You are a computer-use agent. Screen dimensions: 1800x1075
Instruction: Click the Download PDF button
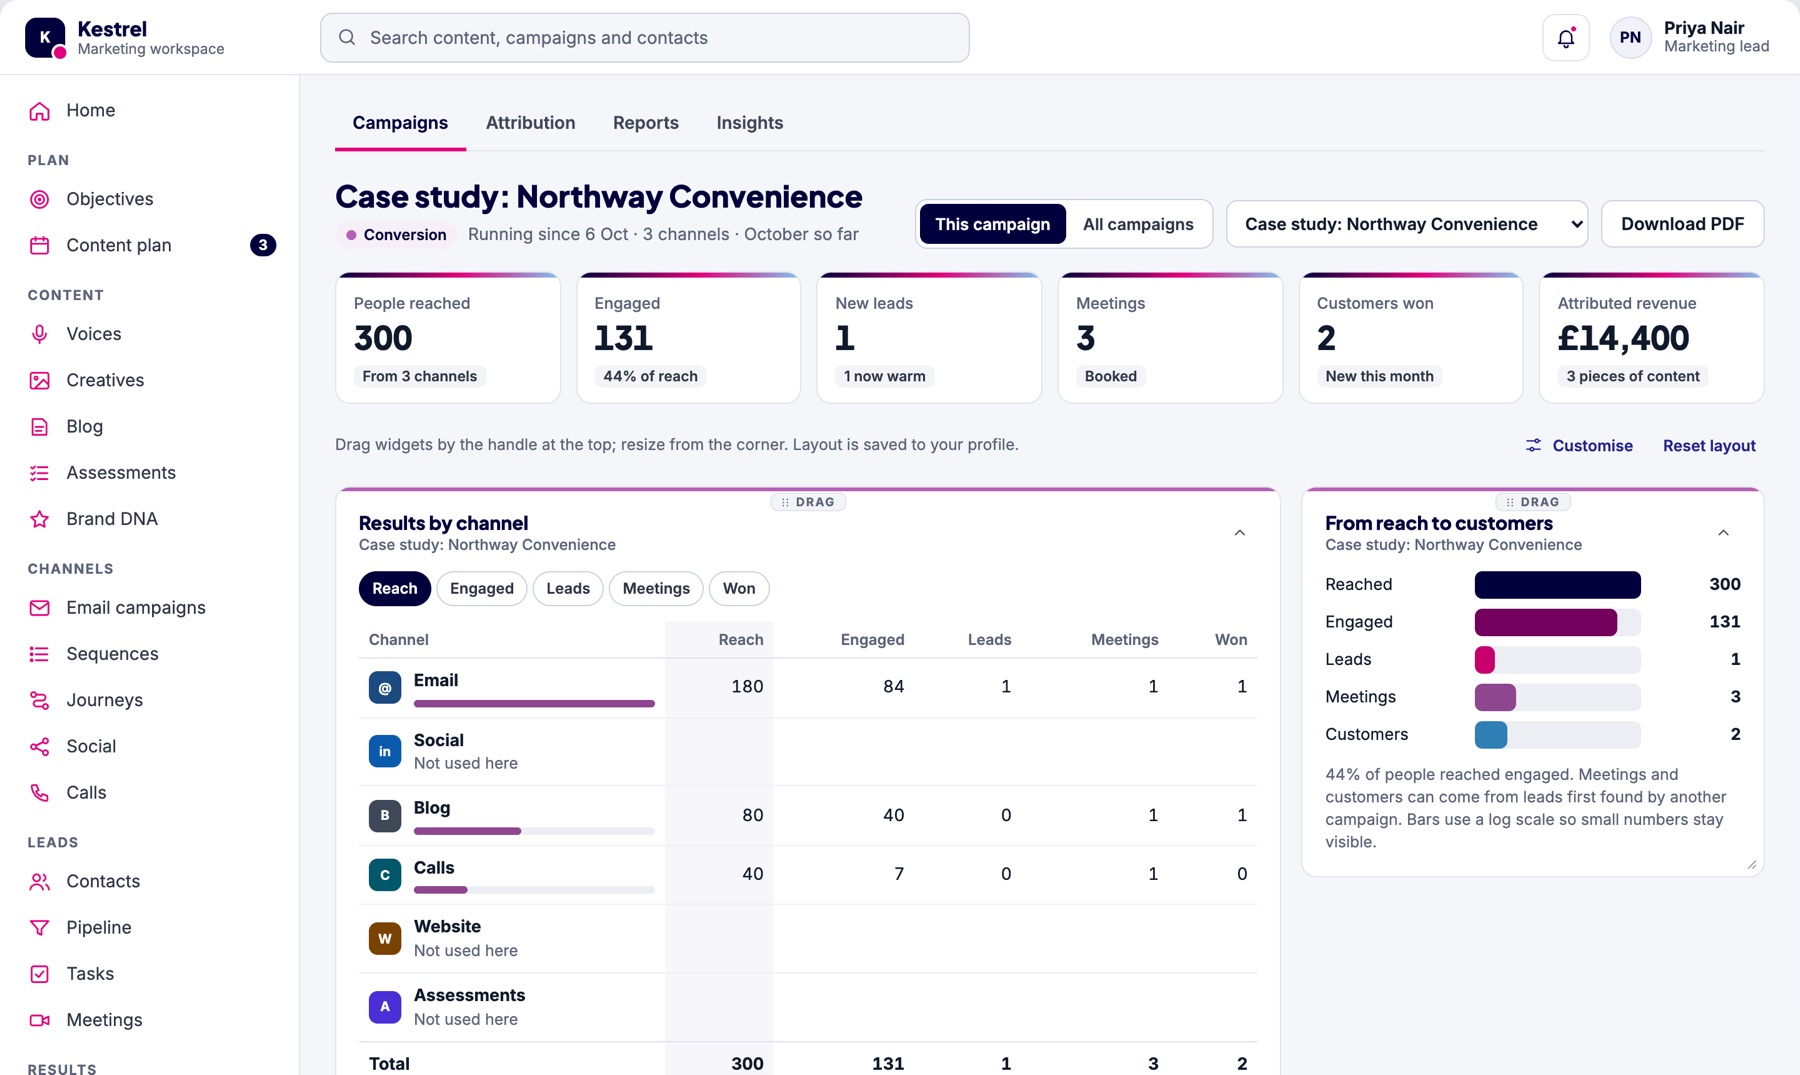pyautogui.click(x=1682, y=224)
